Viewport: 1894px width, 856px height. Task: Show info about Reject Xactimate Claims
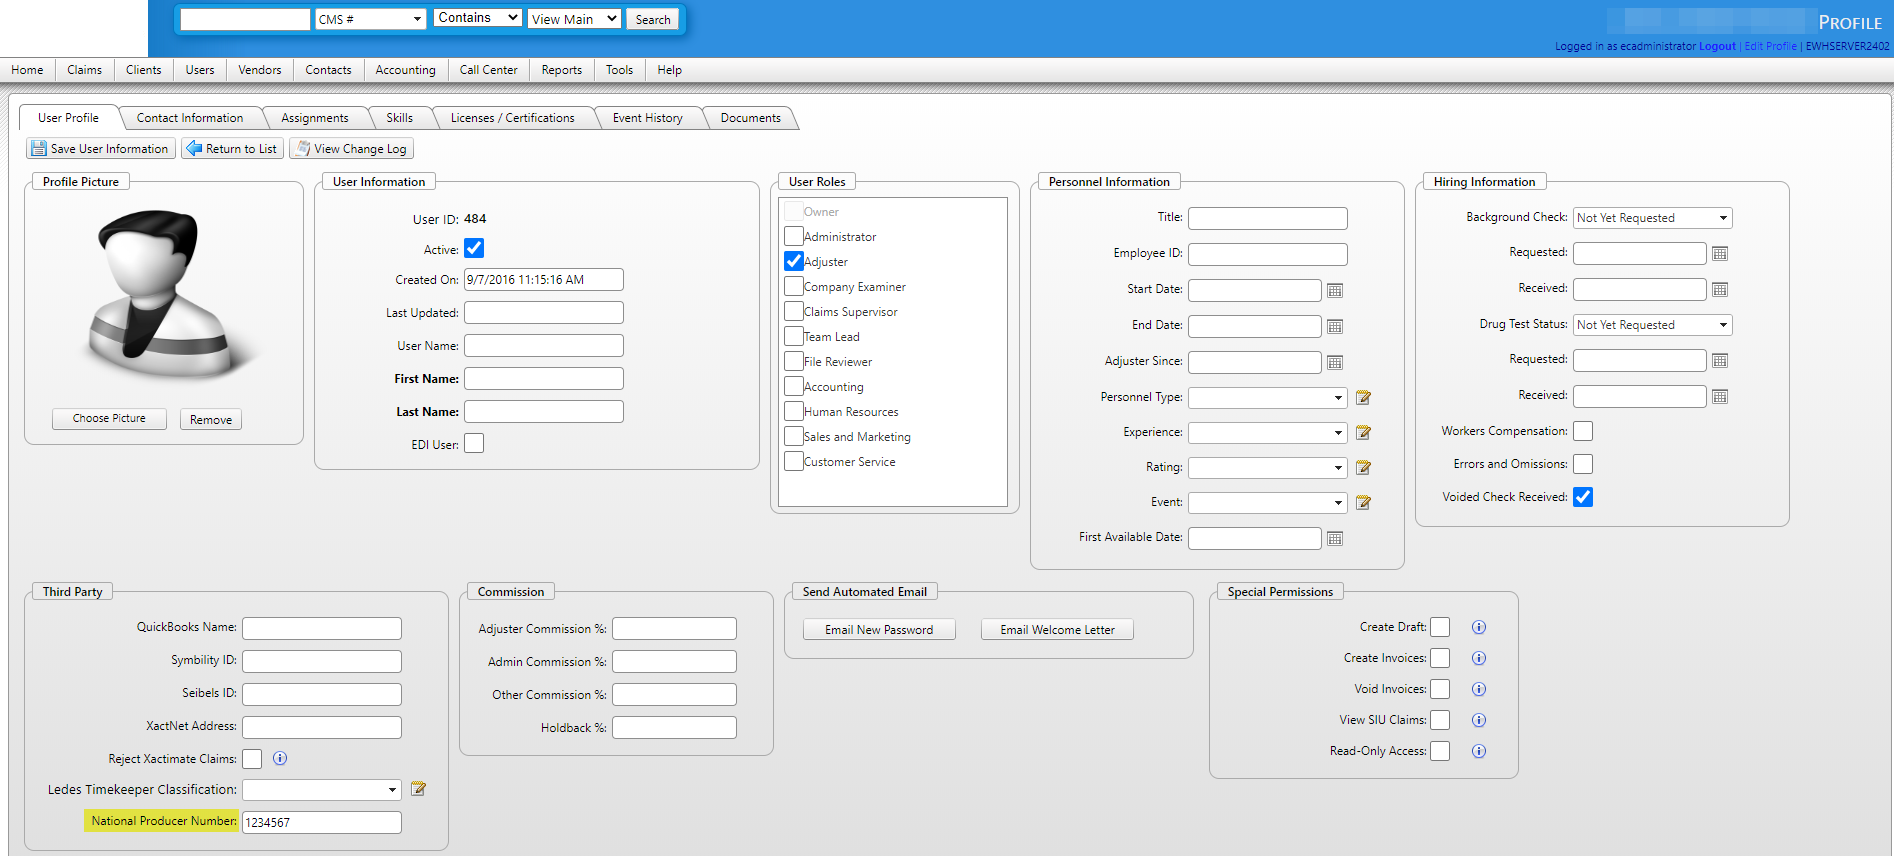280,758
